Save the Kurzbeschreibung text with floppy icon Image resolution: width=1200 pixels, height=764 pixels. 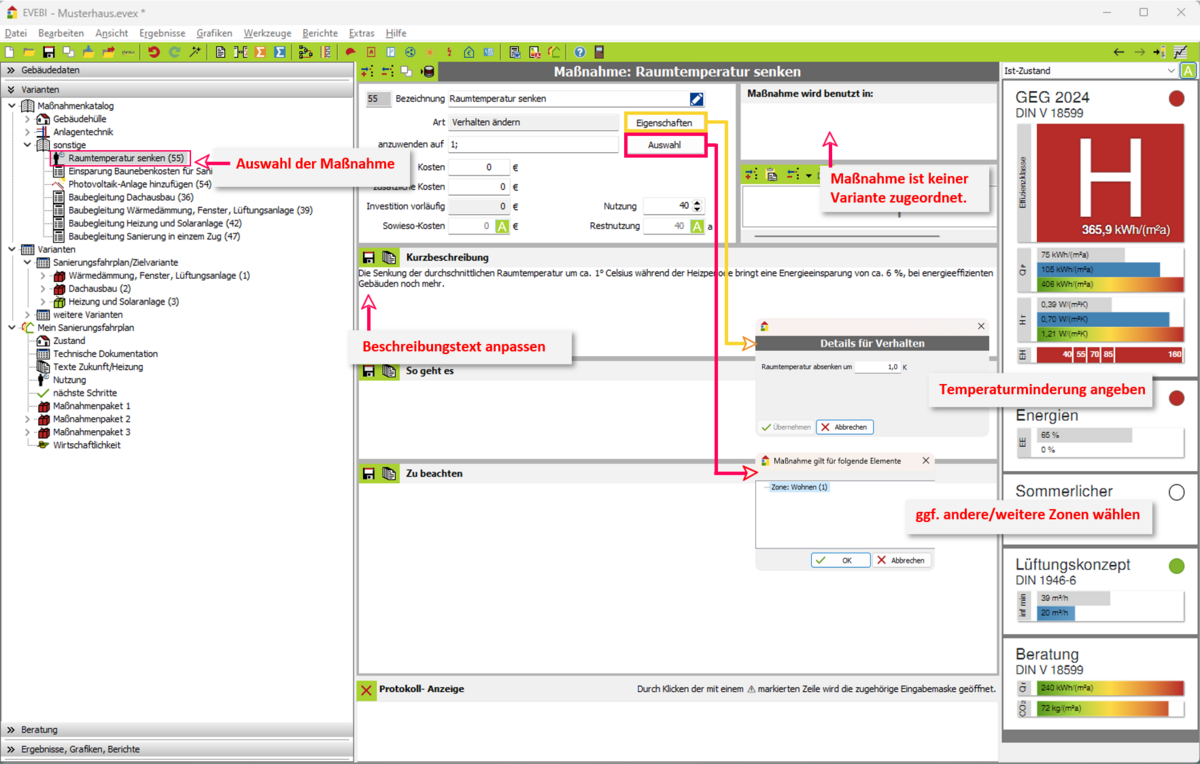tap(368, 258)
